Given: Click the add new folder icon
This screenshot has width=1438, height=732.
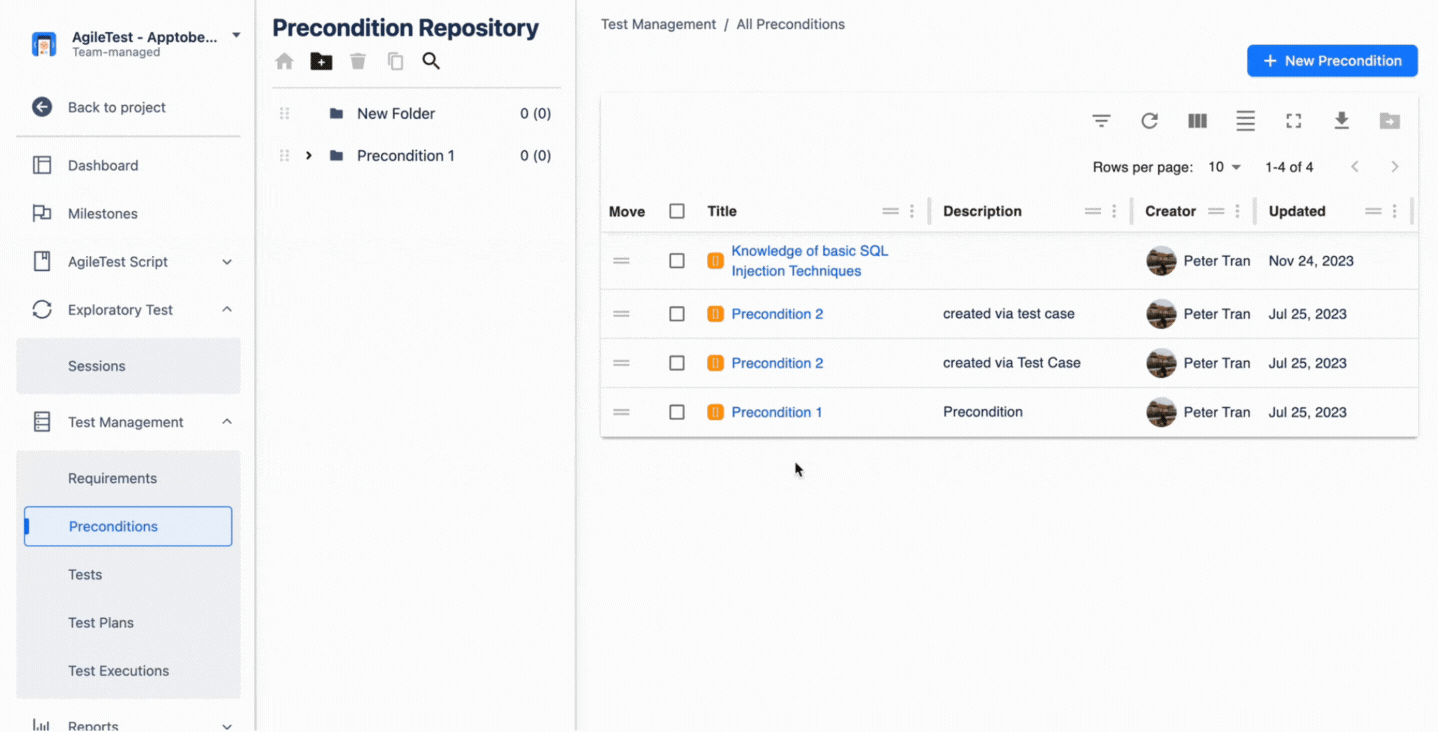Looking at the screenshot, I should tap(321, 62).
